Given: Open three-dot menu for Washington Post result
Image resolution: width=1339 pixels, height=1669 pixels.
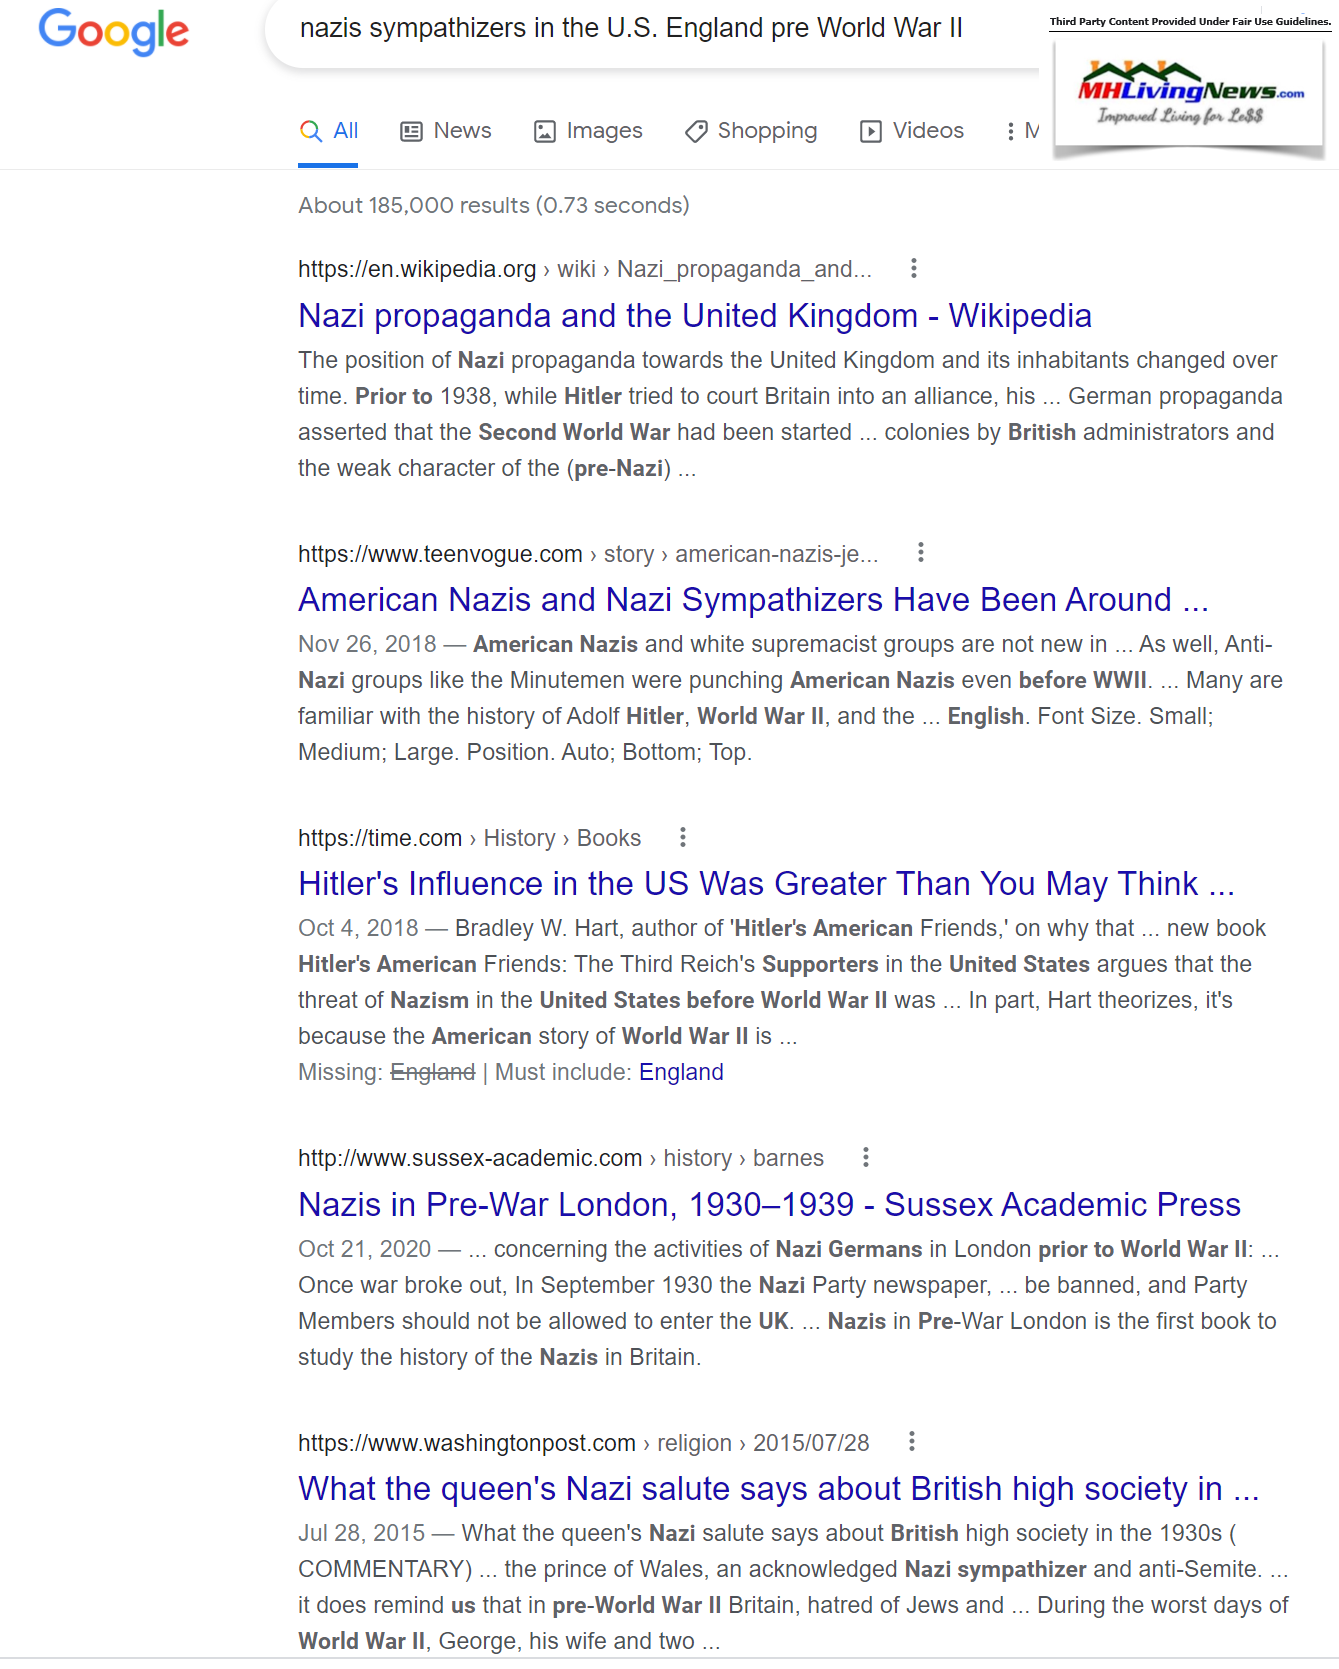Looking at the screenshot, I should [911, 1441].
